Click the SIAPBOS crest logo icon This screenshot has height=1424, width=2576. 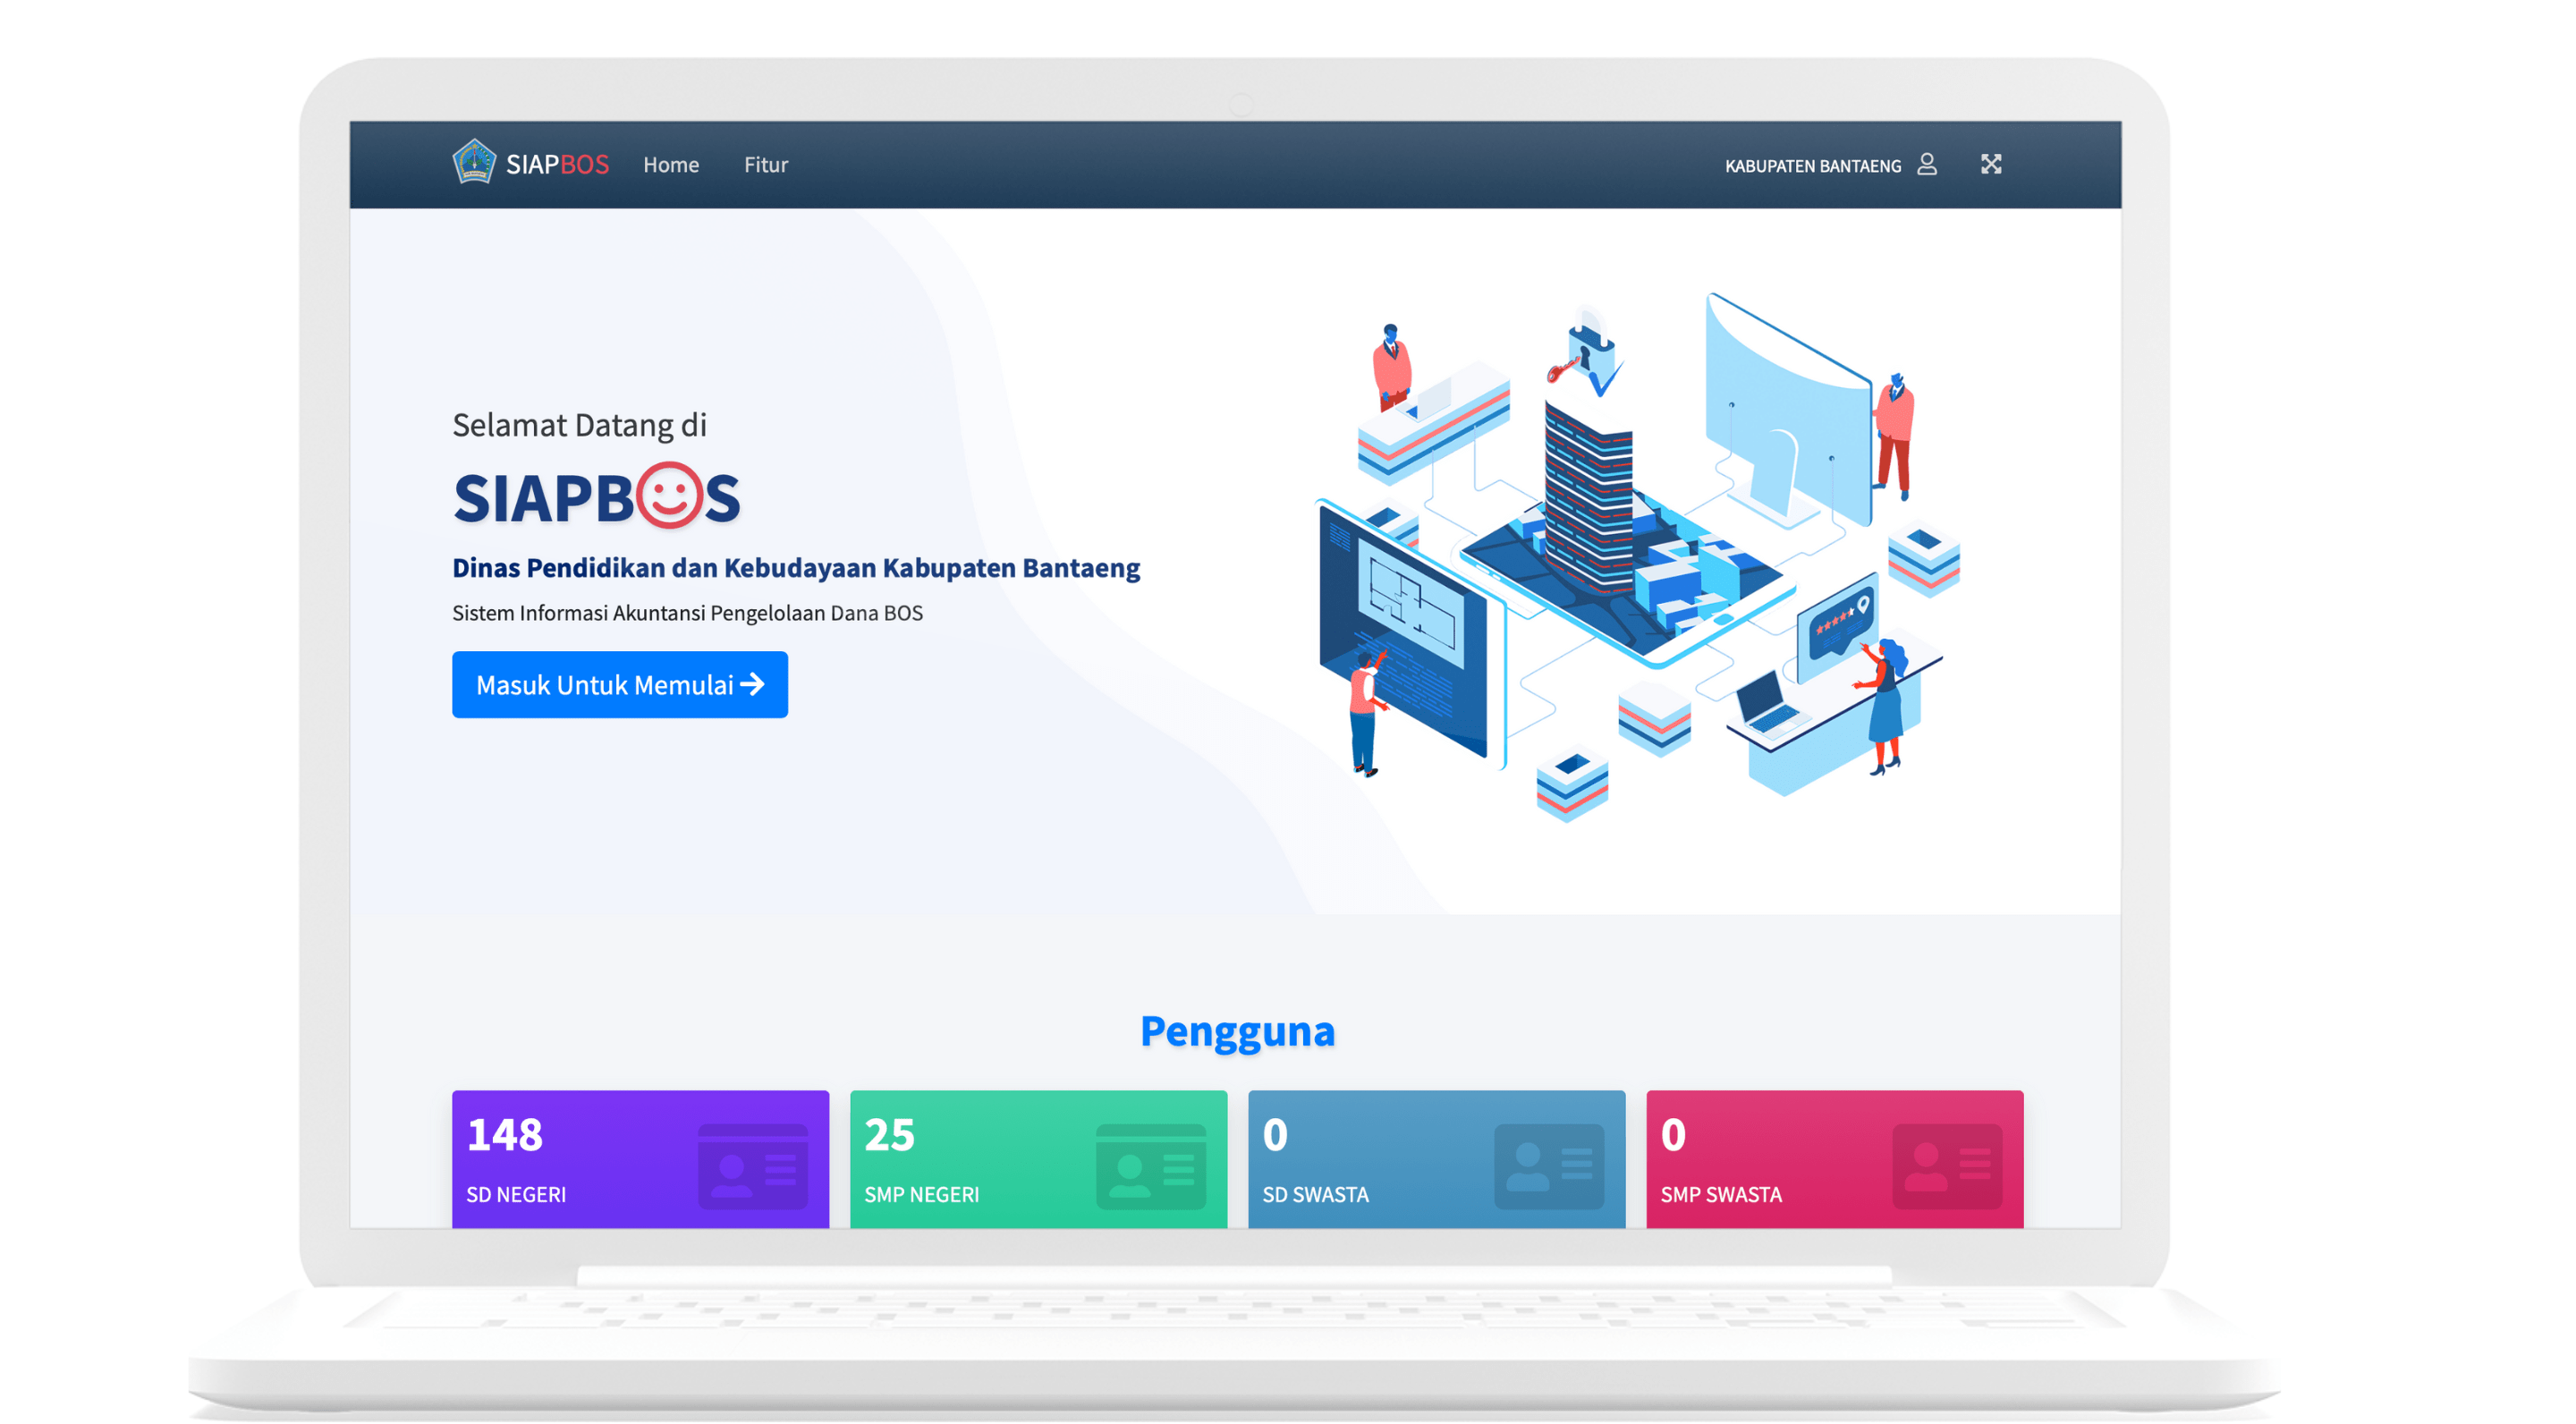(x=473, y=162)
